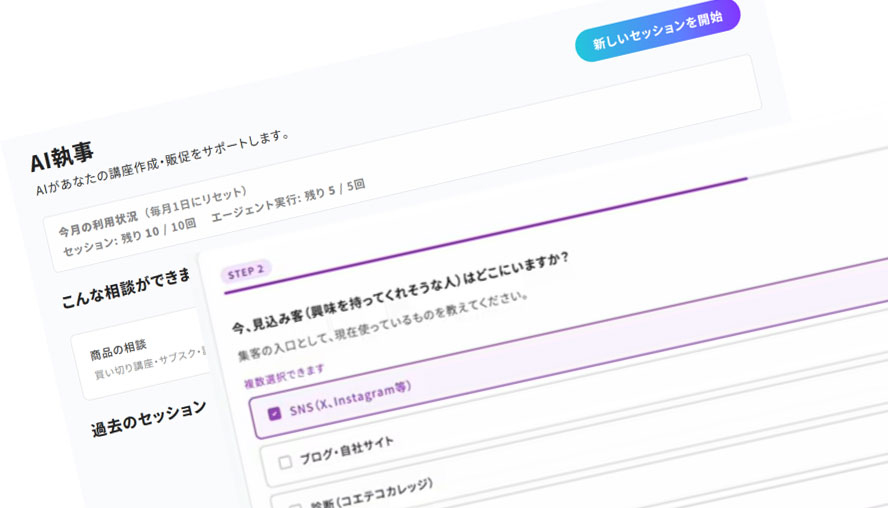888x508 pixels.
Task: Click the 集客の入口として description text
Action: (x=382, y=326)
